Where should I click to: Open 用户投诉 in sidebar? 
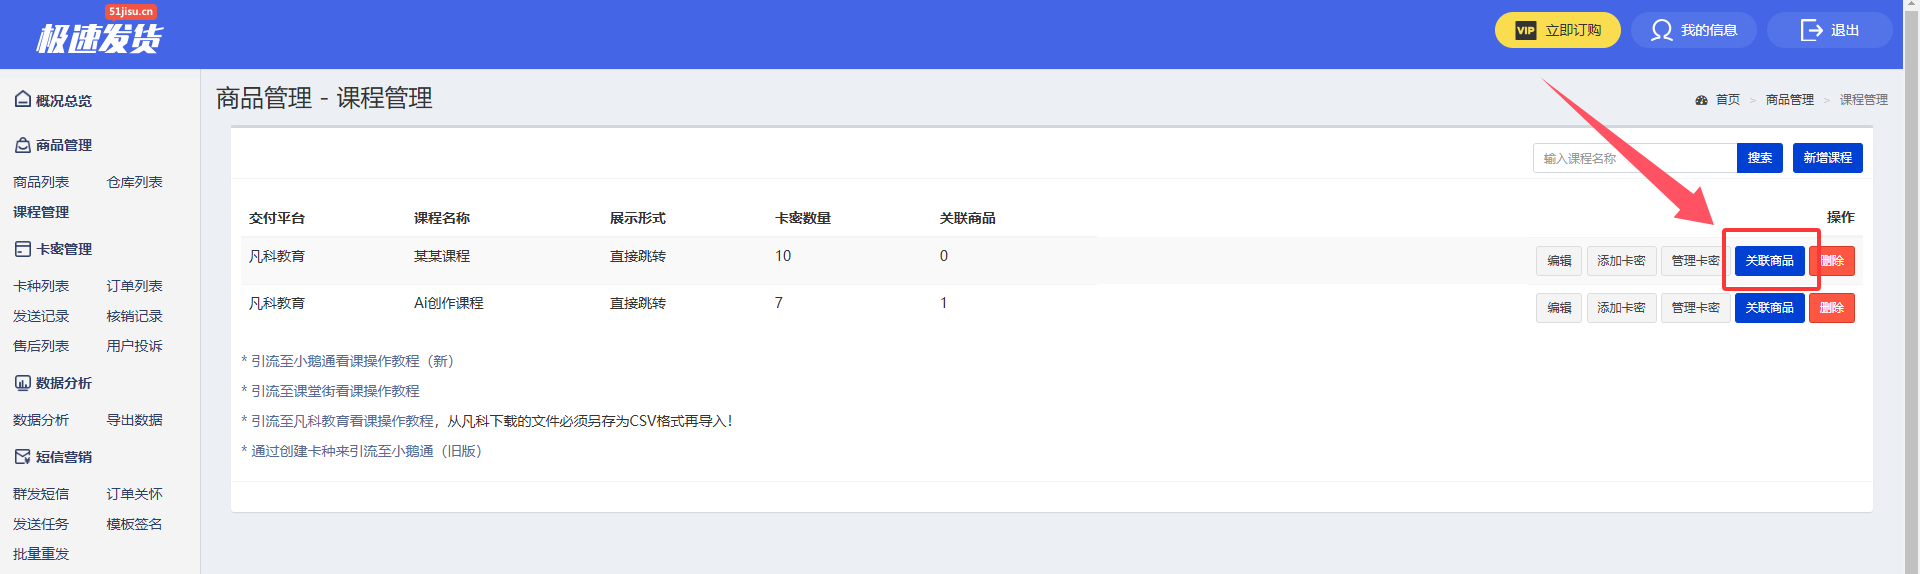(x=134, y=346)
